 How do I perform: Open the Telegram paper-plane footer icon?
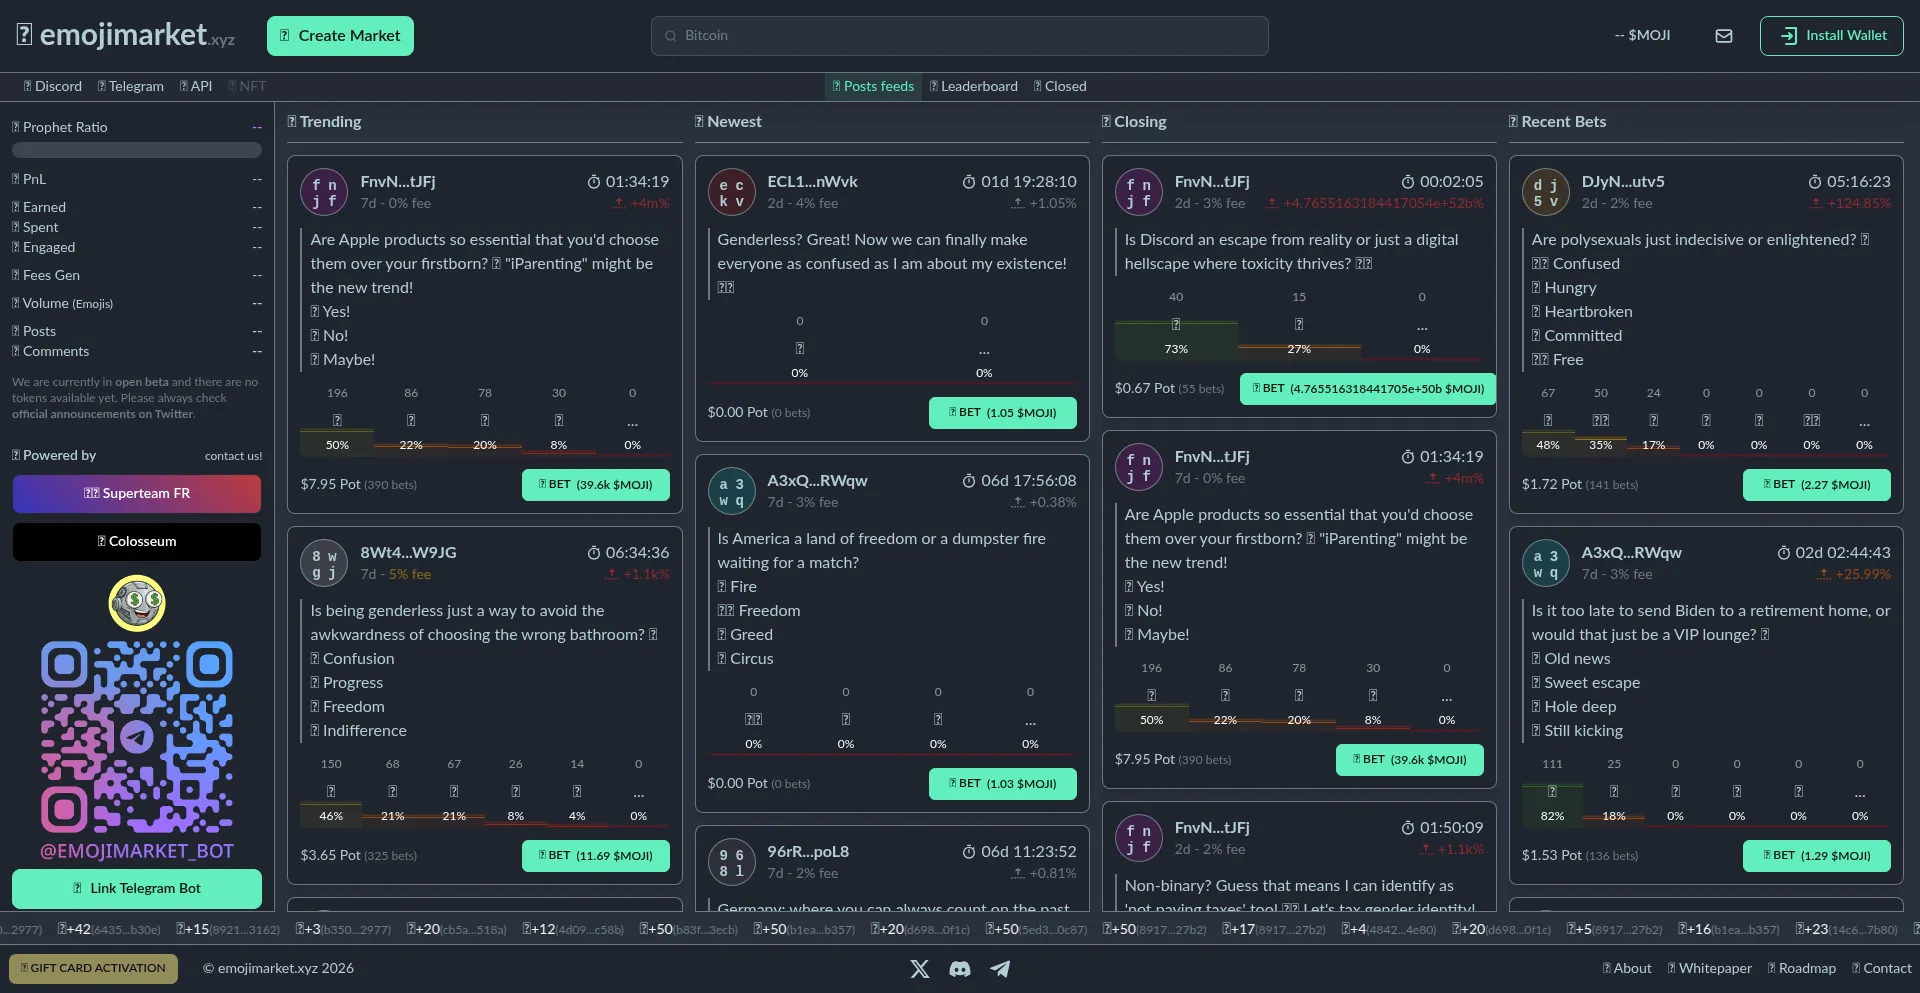pyautogui.click(x=1000, y=968)
